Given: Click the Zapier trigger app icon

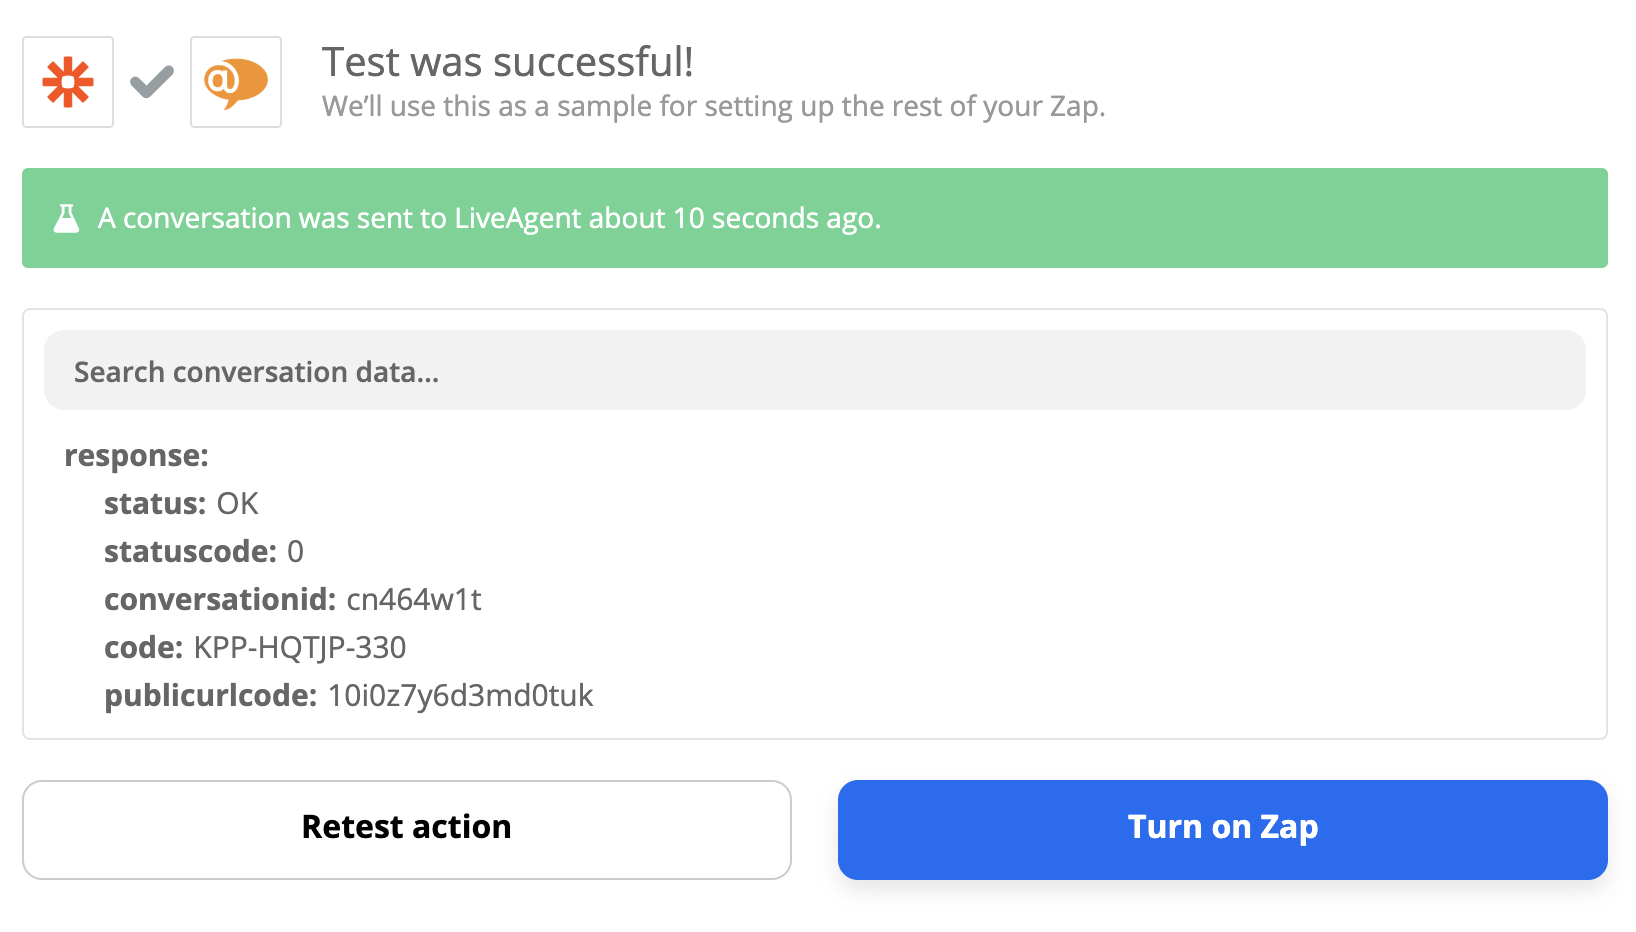Looking at the screenshot, I should click(66, 81).
